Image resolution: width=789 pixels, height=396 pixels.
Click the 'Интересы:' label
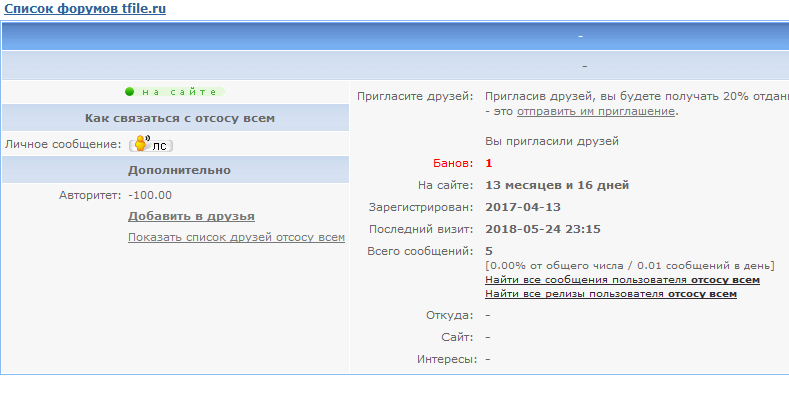click(447, 359)
